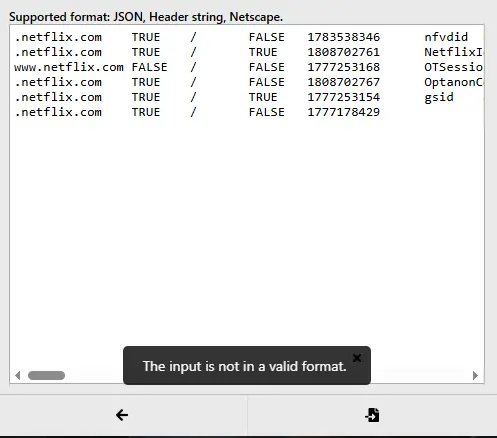Click the expiry value 1777253154
Screen dimensions: 497x438
(x=343, y=97)
